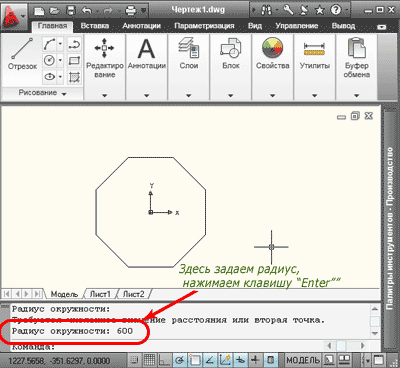Expand the Help icon dropdown arrow
This screenshot has width=400, height=368.
[346, 11]
